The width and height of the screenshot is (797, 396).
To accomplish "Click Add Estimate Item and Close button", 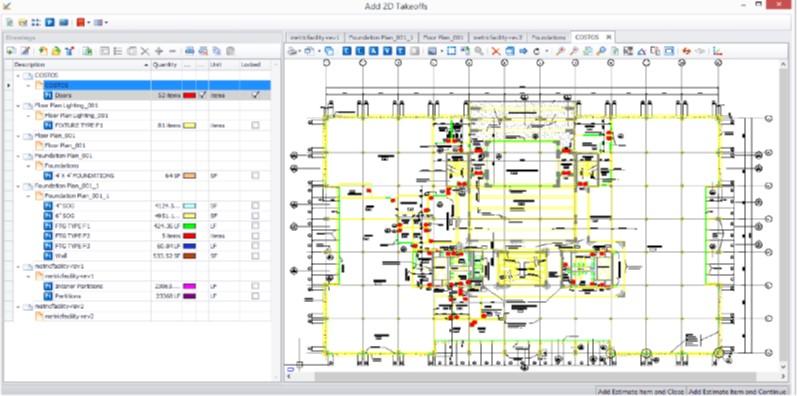I will click(x=640, y=391).
